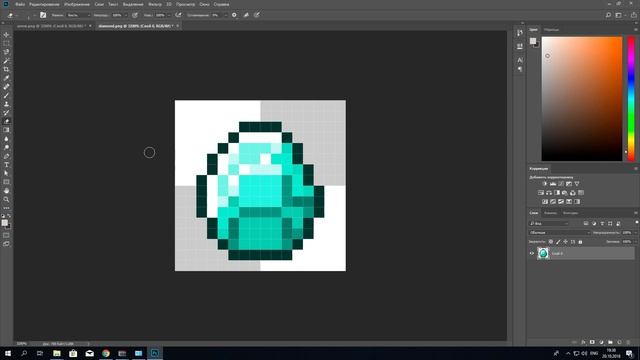Screen dimensions: 640x360
Task: Hide the Слой 0 layer eye icon
Action: pos(531,253)
